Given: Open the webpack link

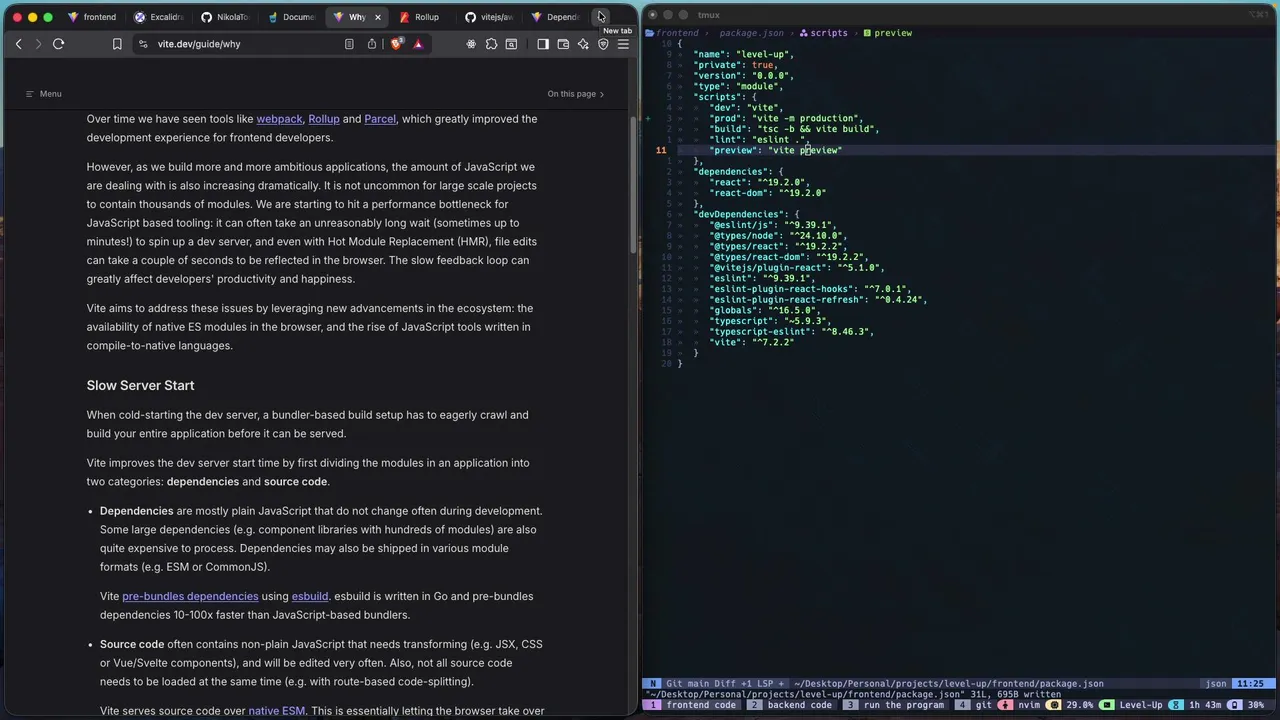Looking at the screenshot, I should (279, 119).
